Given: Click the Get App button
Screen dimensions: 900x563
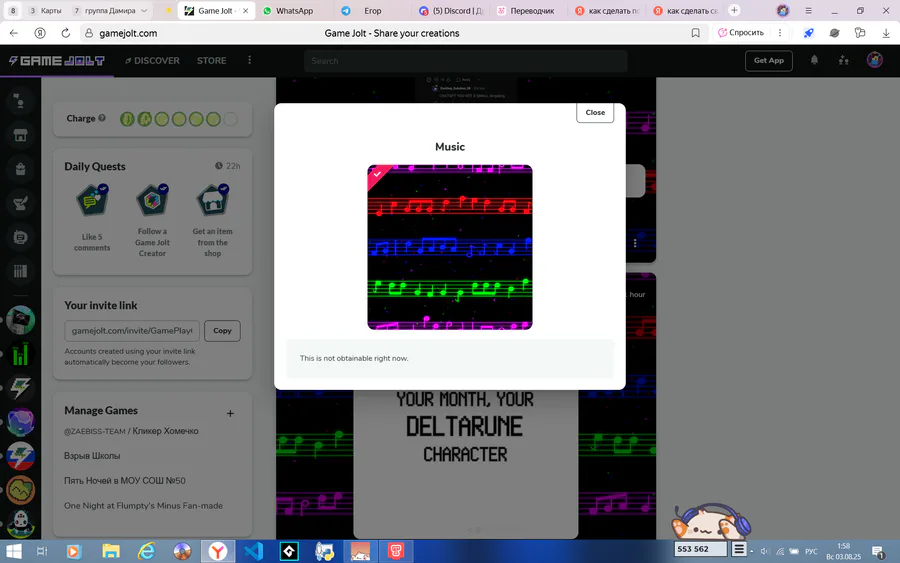Looking at the screenshot, I should (769, 60).
